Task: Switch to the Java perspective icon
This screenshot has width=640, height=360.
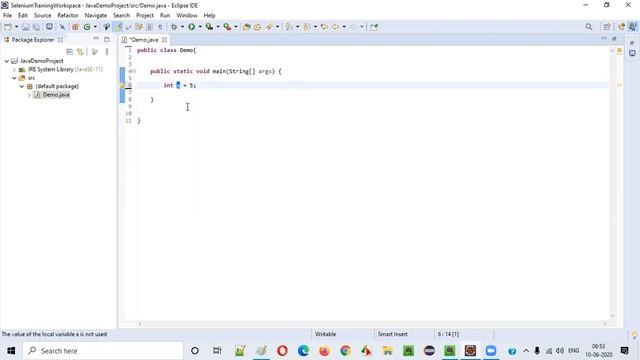Action: (x=632, y=27)
